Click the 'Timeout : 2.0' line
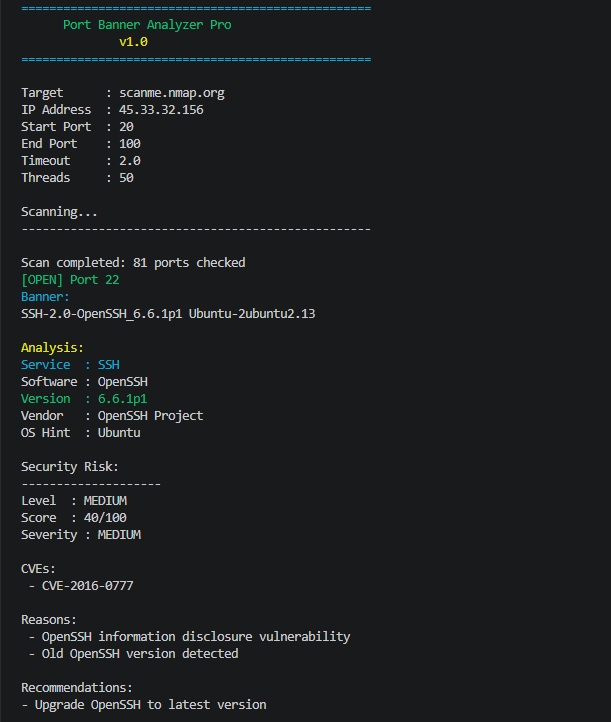This screenshot has width=611, height=722. coord(81,161)
